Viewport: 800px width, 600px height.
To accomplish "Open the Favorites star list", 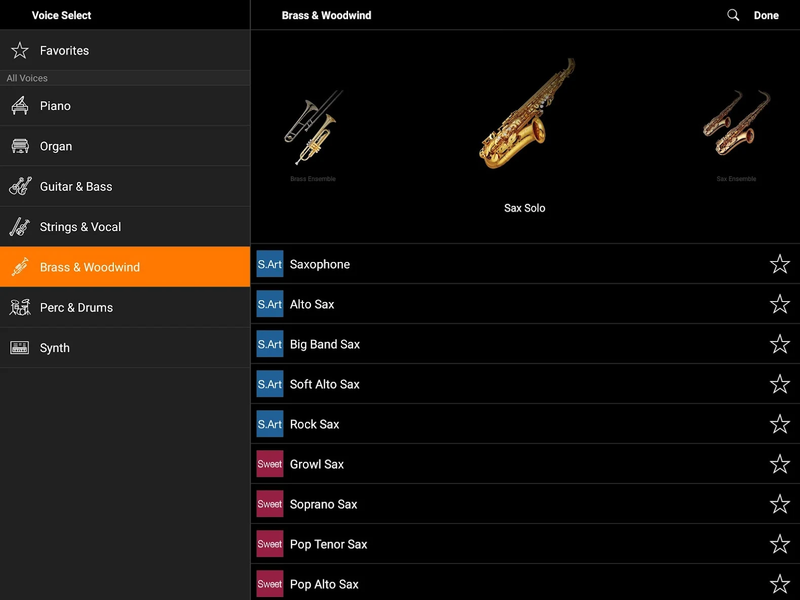I will tap(64, 51).
